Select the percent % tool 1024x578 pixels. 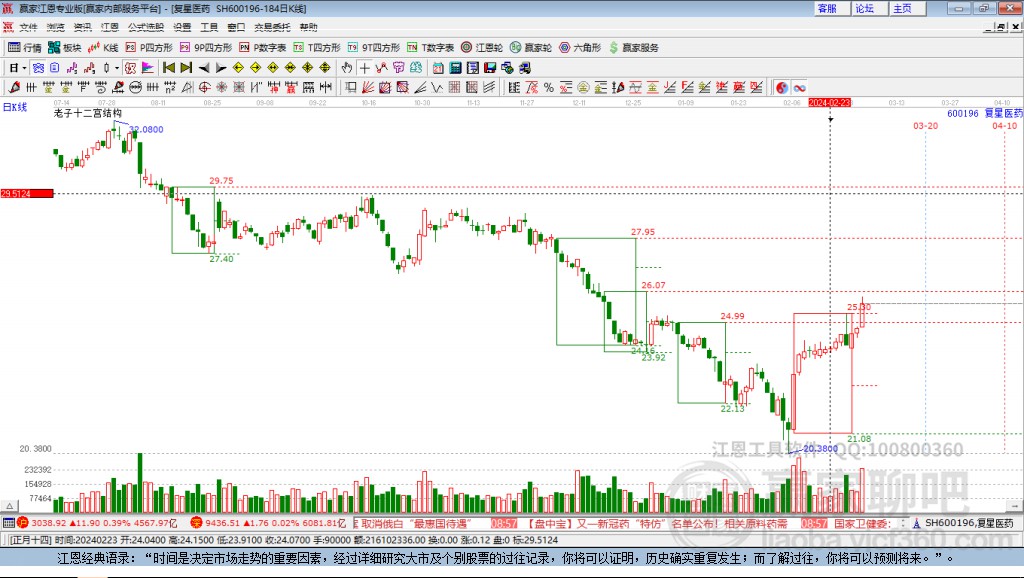pos(549,87)
